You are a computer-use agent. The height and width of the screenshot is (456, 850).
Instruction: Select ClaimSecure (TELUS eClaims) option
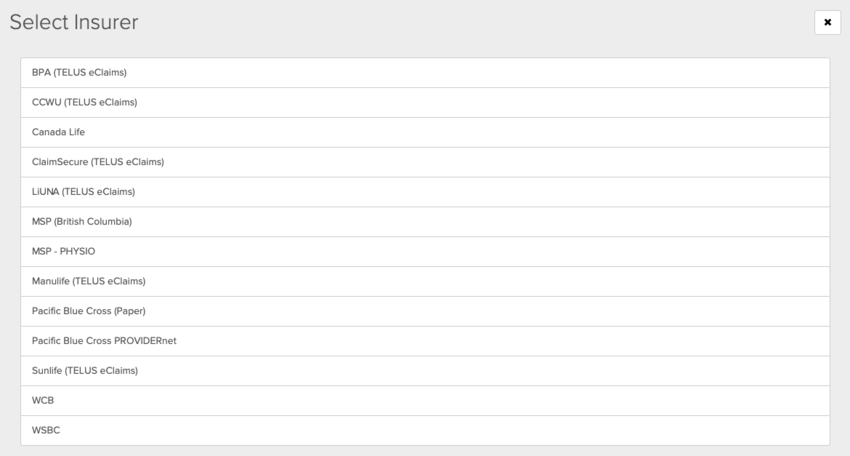[x=424, y=162]
